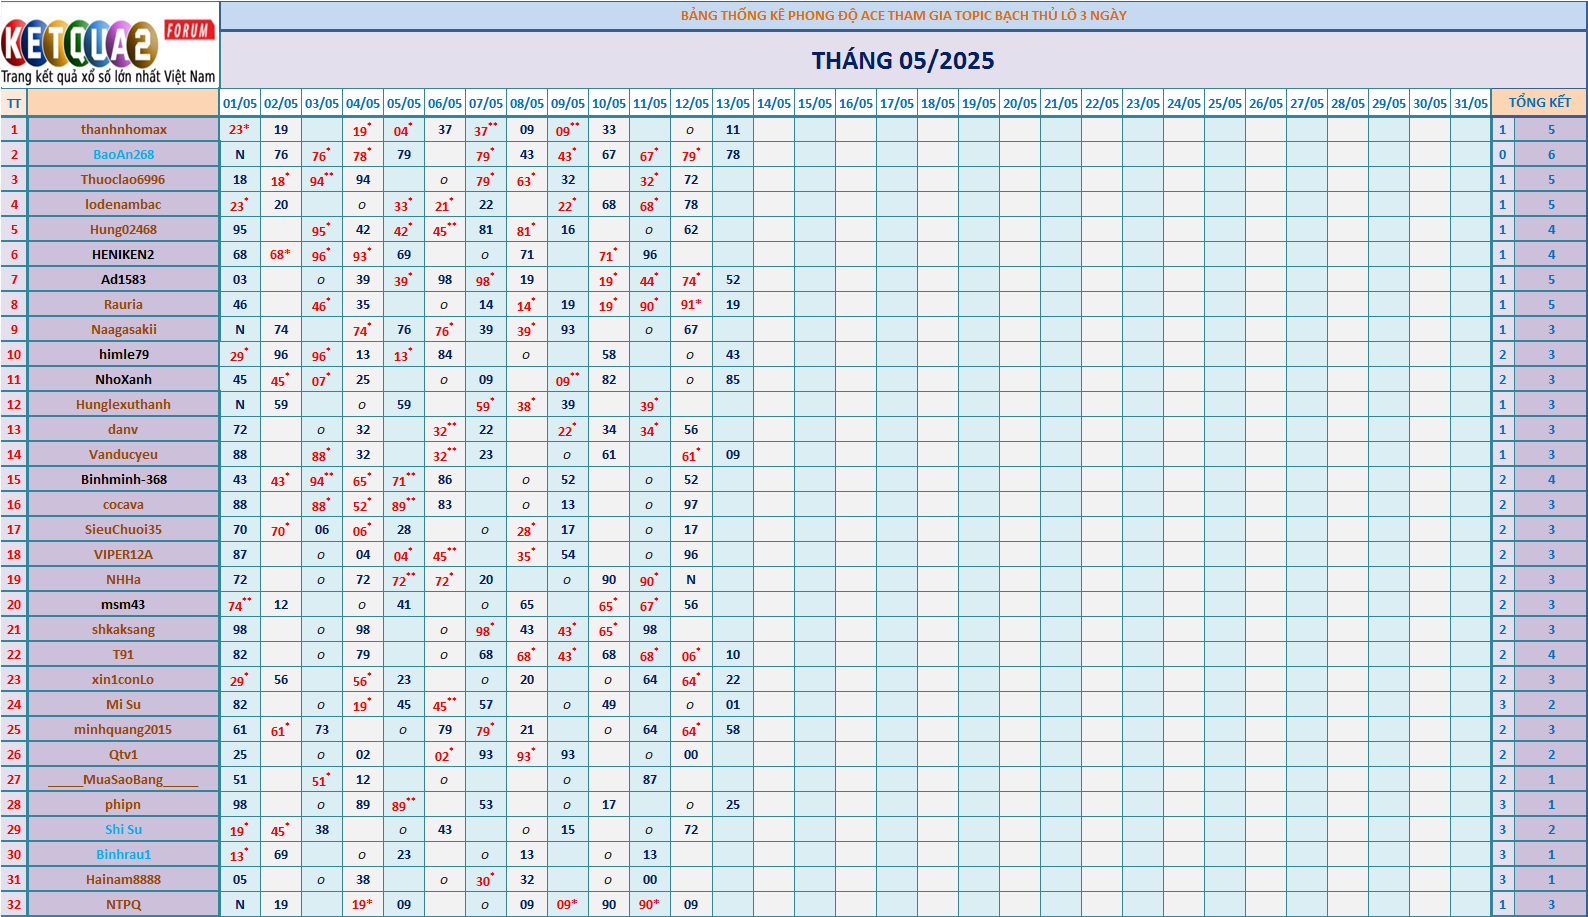Click NTPQ's 04/05 cell 19*
Image resolution: width=1588 pixels, height=917 pixels.
click(363, 904)
